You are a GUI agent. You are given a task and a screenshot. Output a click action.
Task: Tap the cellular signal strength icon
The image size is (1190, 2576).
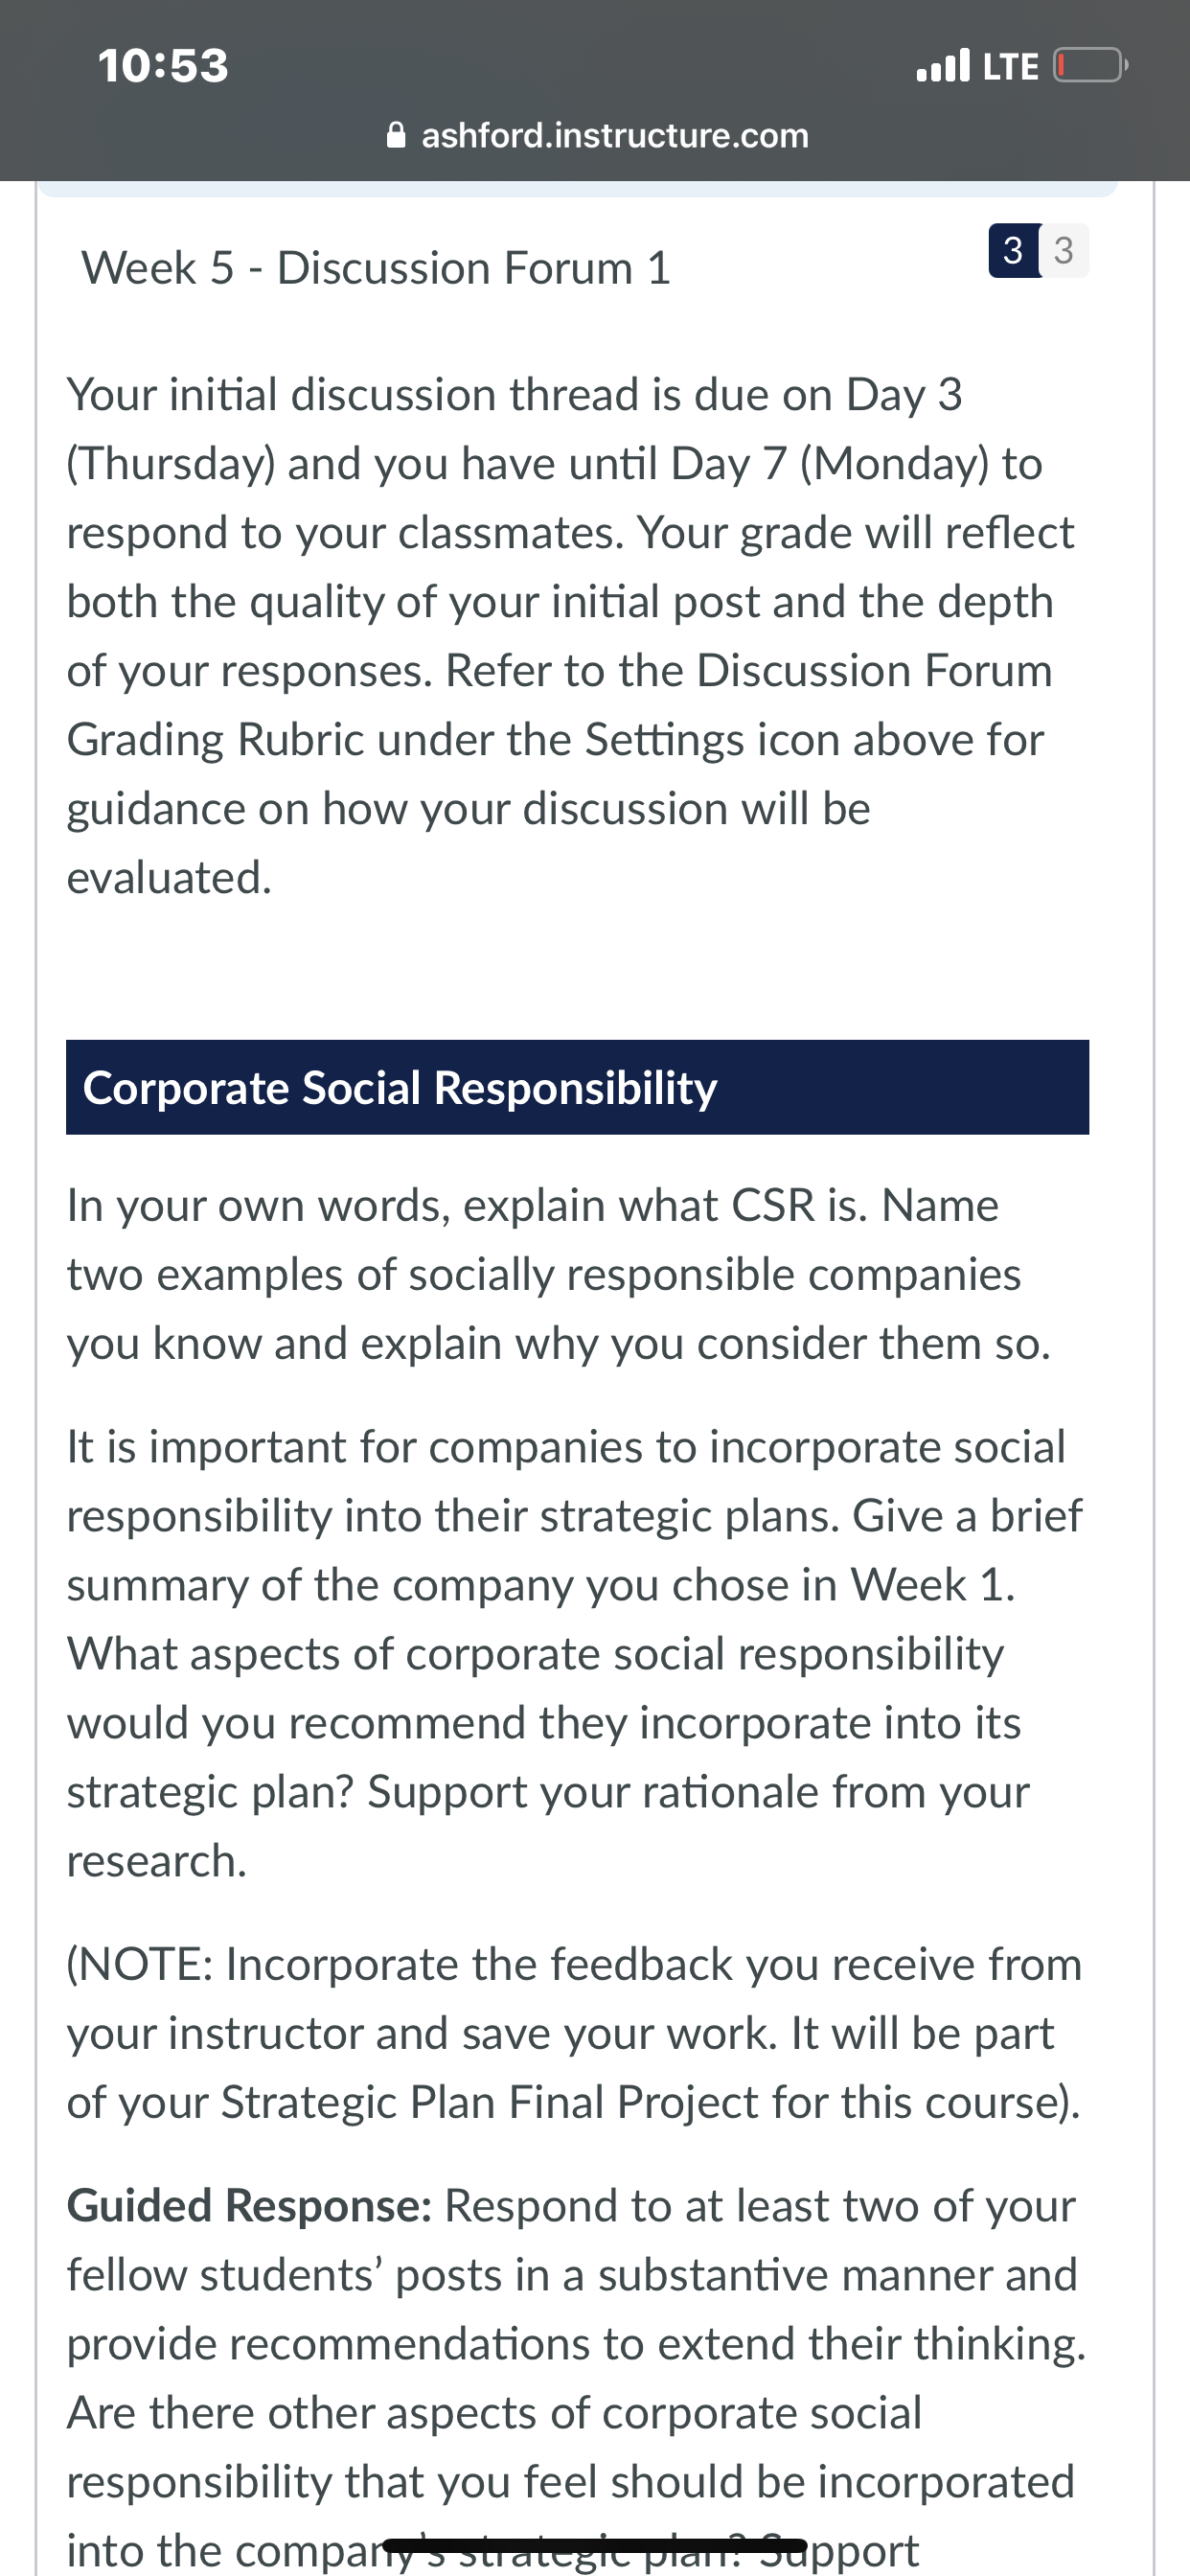[942, 66]
